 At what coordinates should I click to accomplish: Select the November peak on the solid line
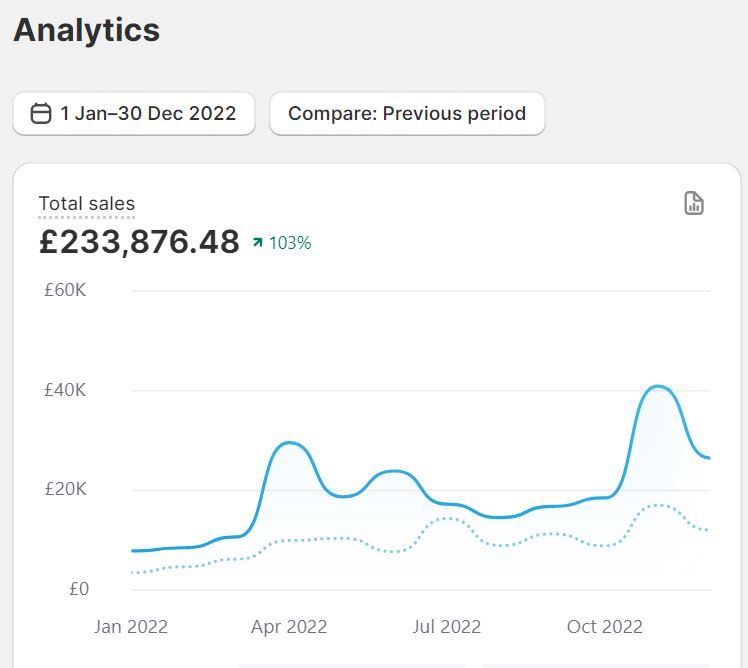click(658, 386)
